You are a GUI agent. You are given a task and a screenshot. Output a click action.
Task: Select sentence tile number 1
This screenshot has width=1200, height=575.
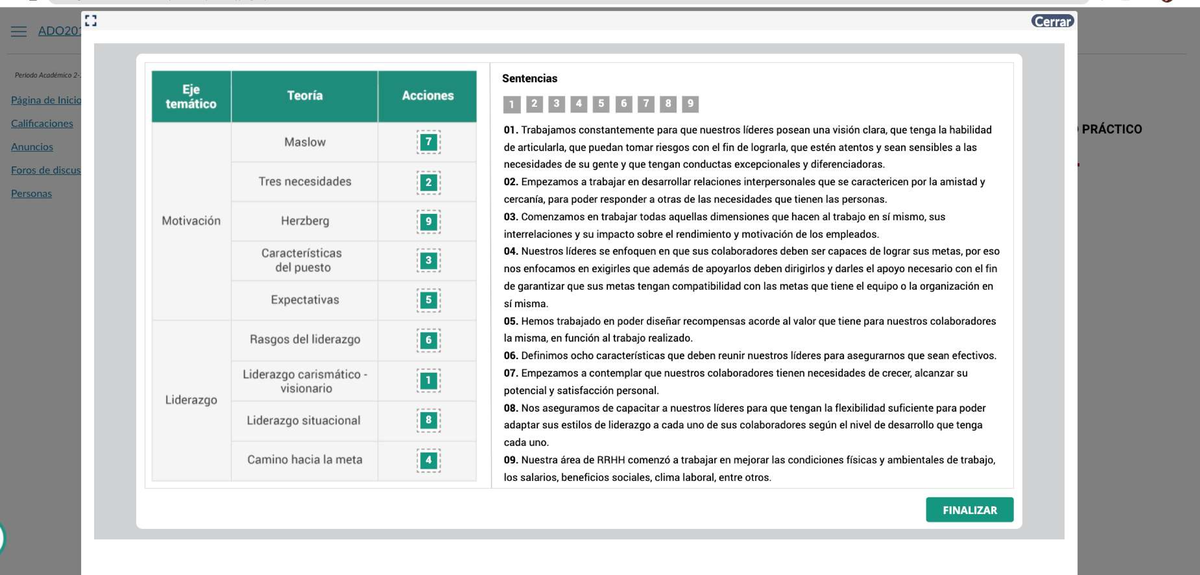(512, 103)
